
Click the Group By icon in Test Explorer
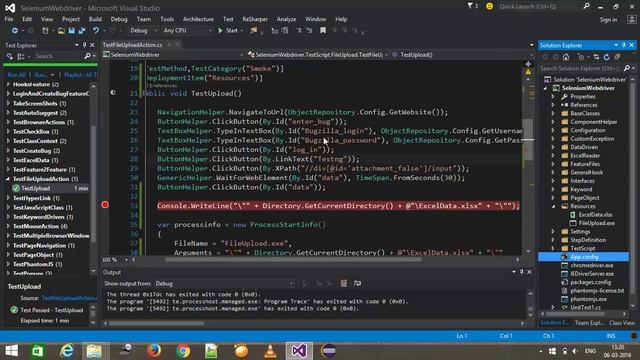tap(20, 56)
